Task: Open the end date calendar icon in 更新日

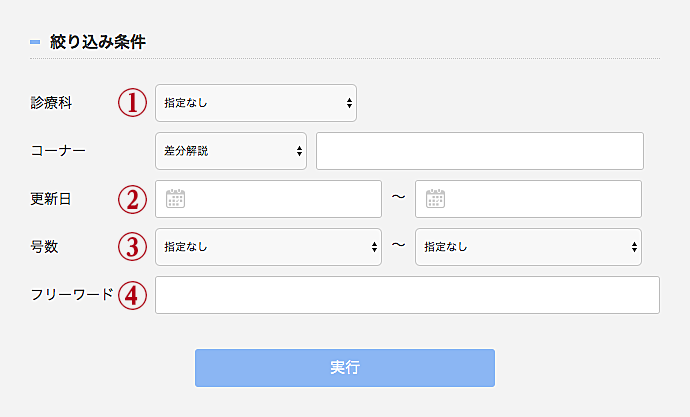Action: [435, 199]
